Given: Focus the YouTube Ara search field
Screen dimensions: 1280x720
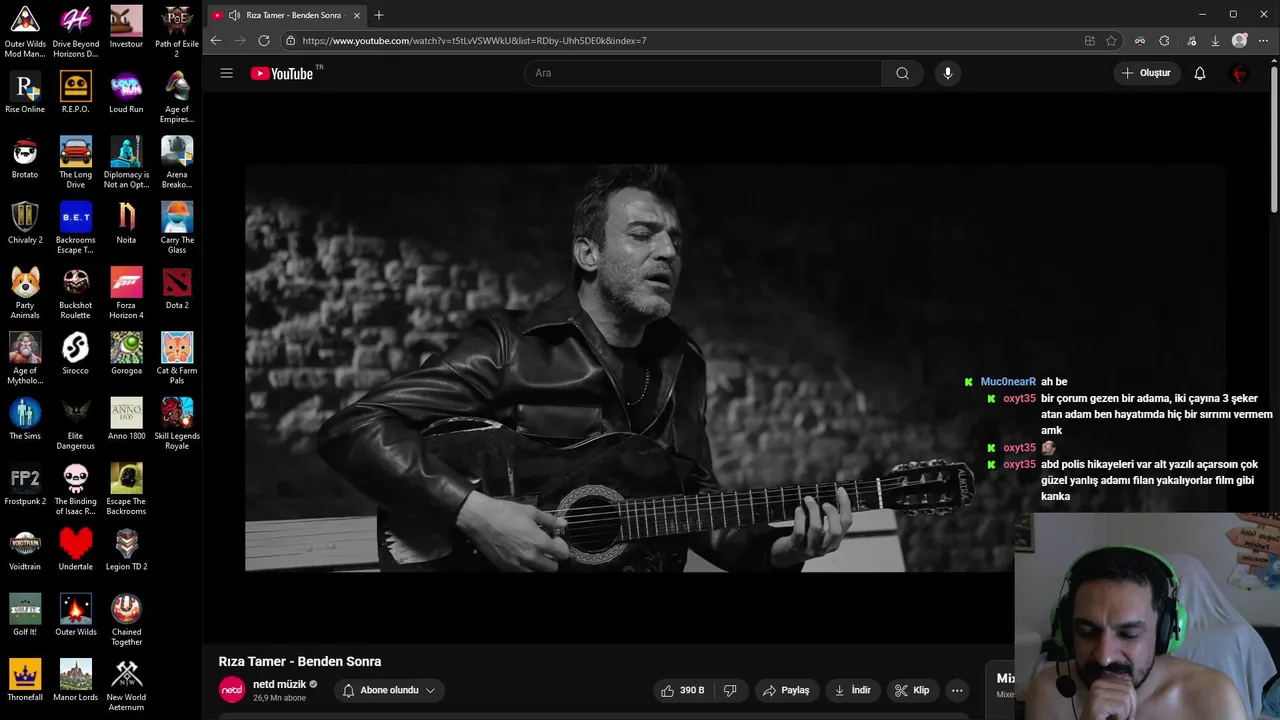Looking at the screenshot, I should [x=703, y=73].
